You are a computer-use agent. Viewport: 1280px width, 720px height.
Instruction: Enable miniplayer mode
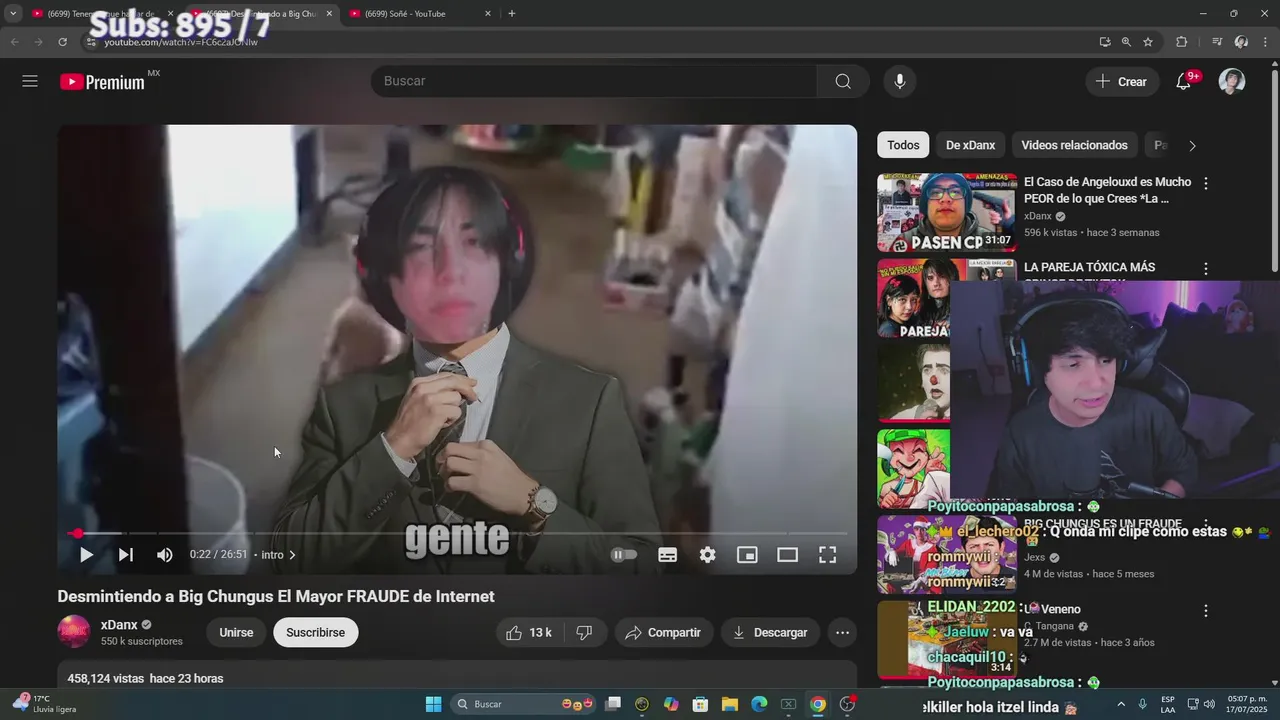pyautogui.click(x=747, y=554)
